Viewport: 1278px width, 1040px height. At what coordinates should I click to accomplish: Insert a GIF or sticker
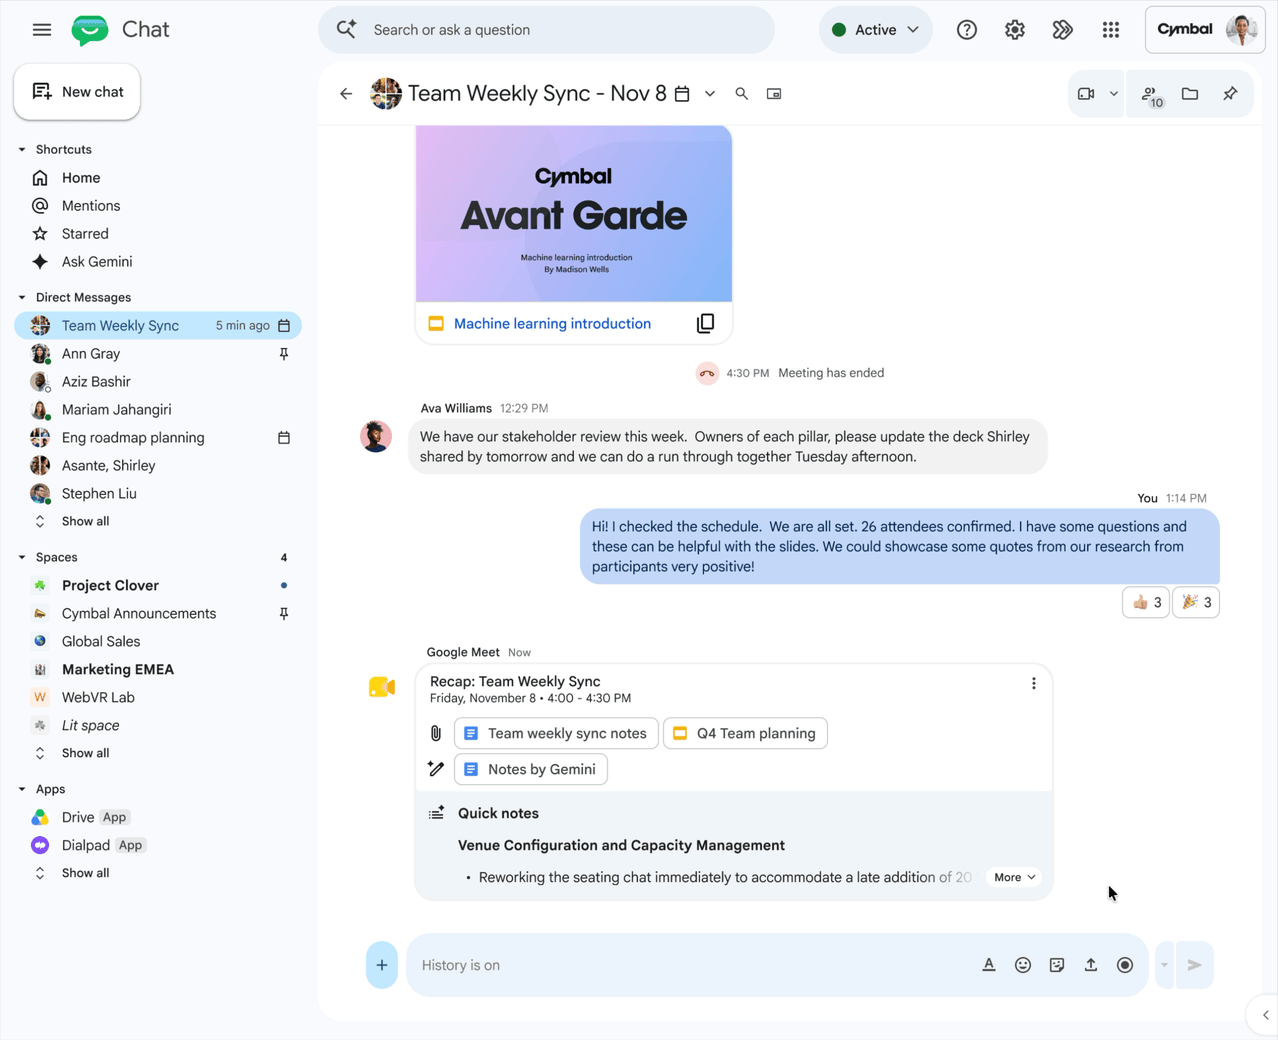pyautogui.click(x=1057, y=965)
